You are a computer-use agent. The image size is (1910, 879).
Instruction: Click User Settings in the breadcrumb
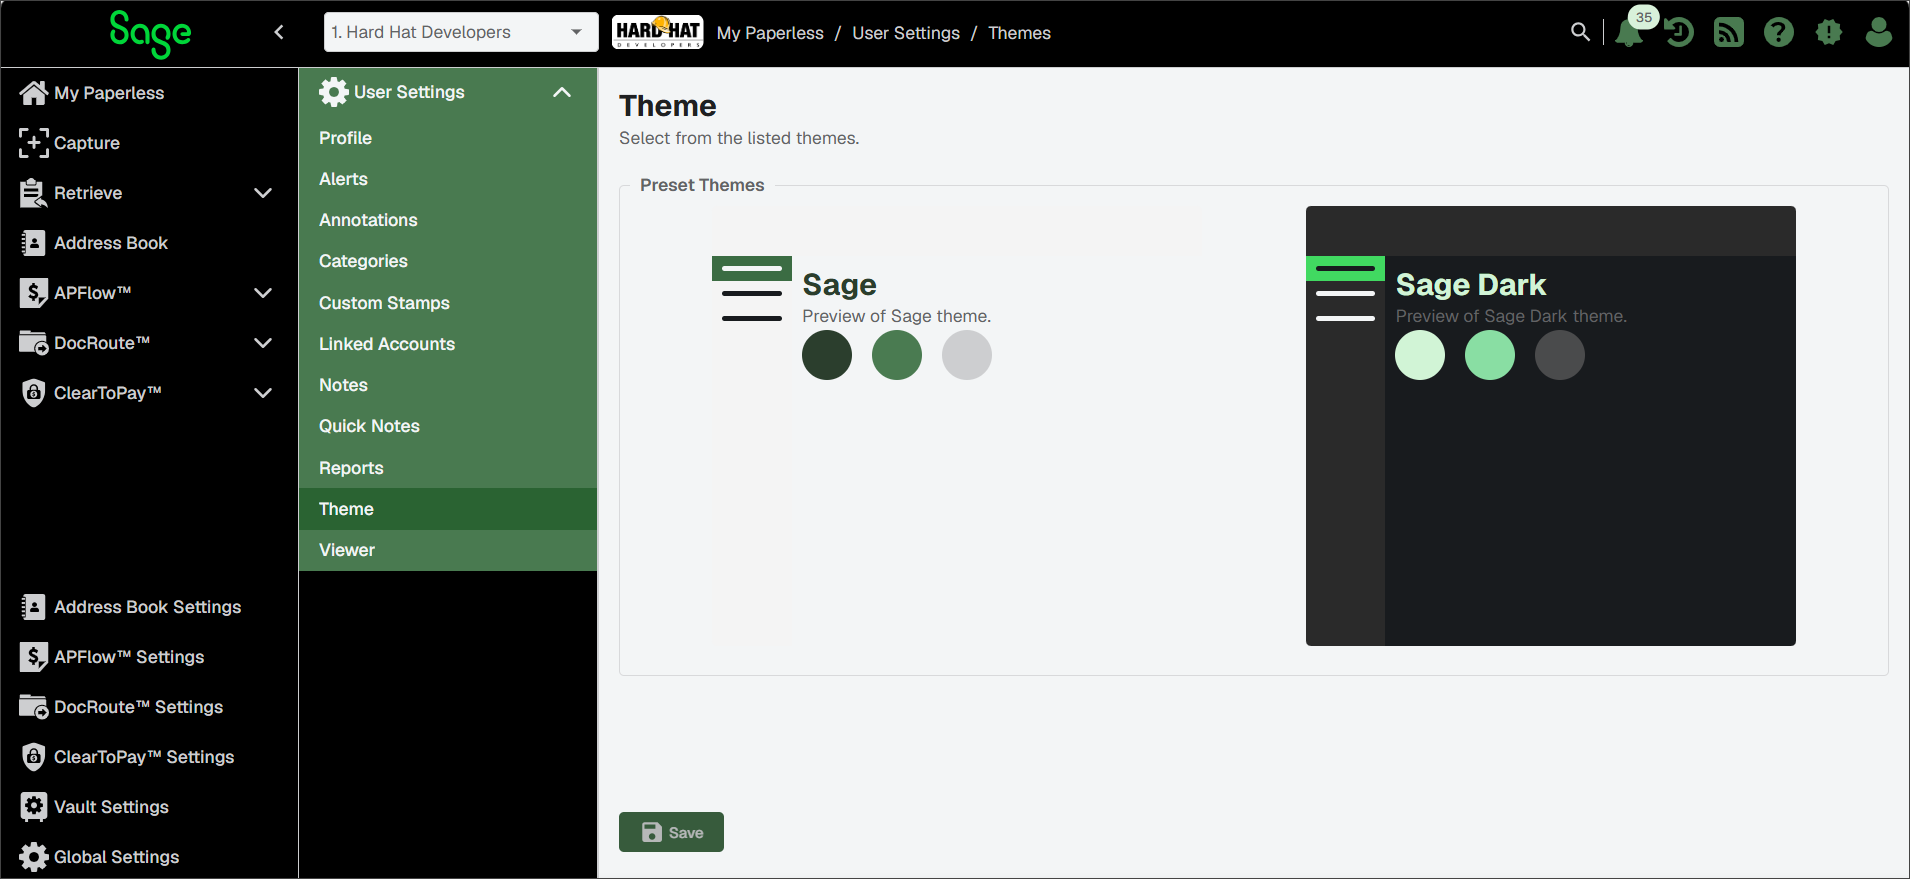[x=906, y=33]
